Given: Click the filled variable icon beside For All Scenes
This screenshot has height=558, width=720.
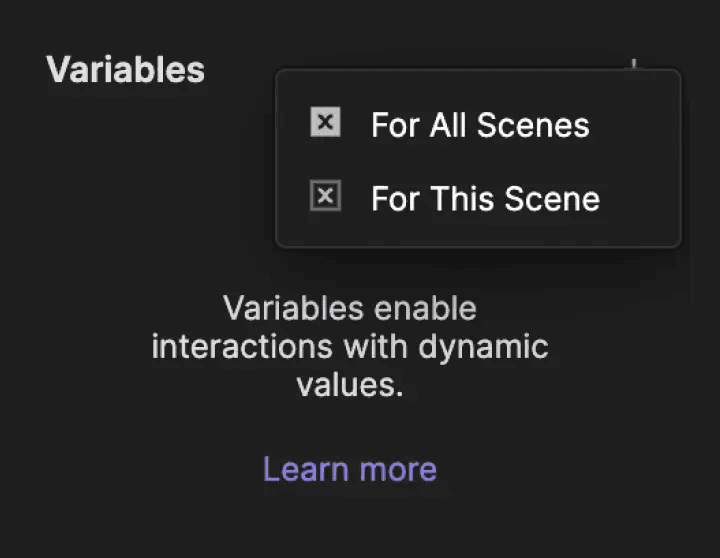Looking at the screenshot, I should click(x=325, y=124).
